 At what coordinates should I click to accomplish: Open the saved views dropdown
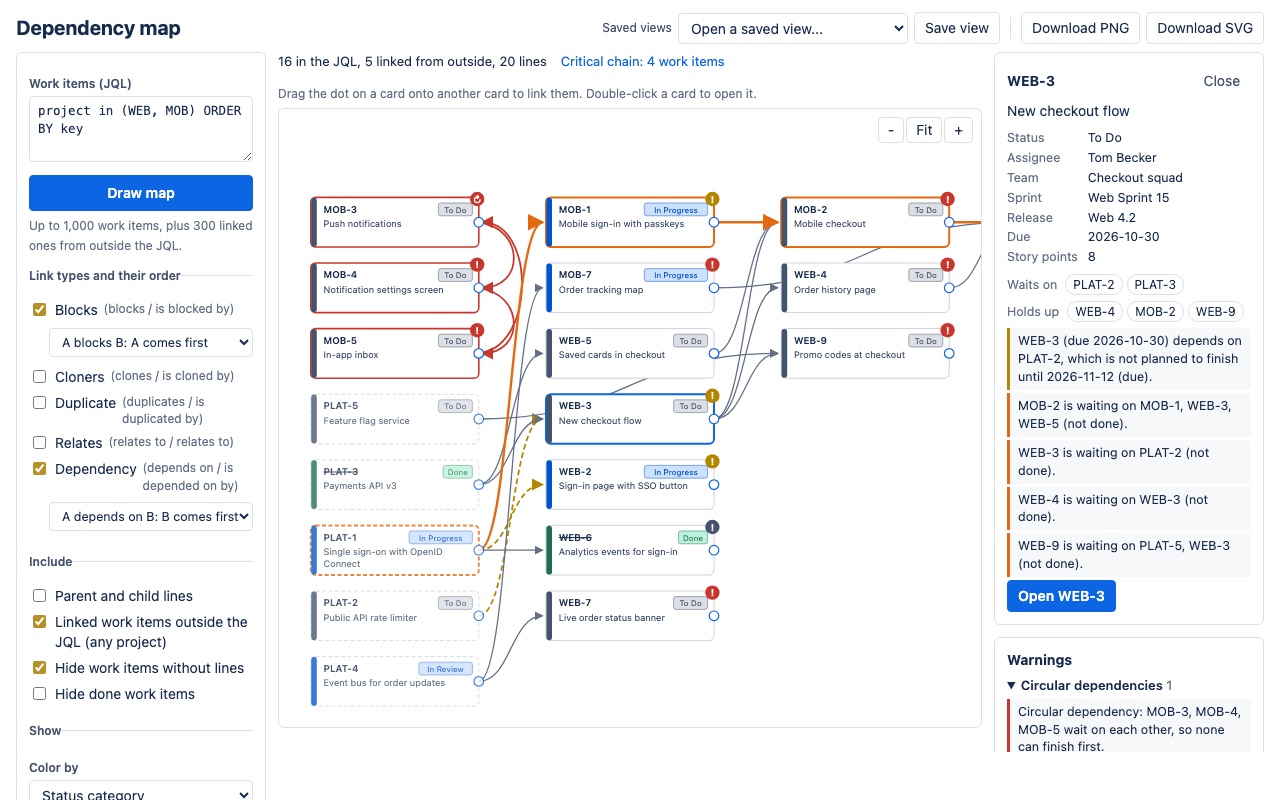pos(793,28)
